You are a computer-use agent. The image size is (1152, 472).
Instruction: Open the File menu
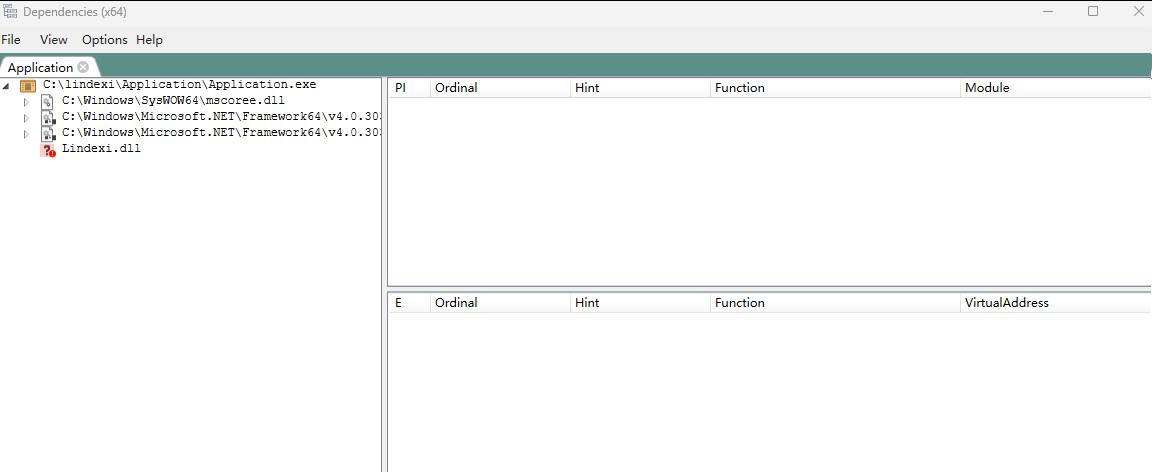[x=11, y=40]
